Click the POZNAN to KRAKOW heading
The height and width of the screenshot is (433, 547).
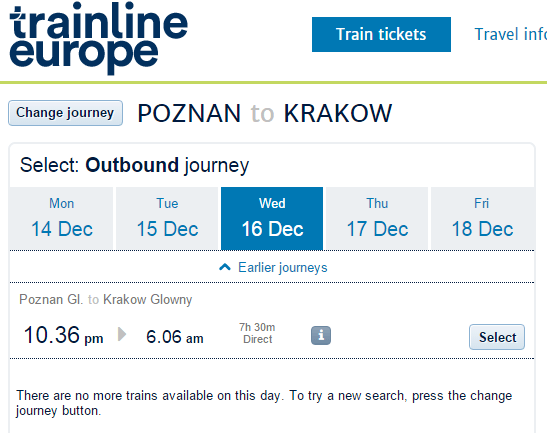265,113
